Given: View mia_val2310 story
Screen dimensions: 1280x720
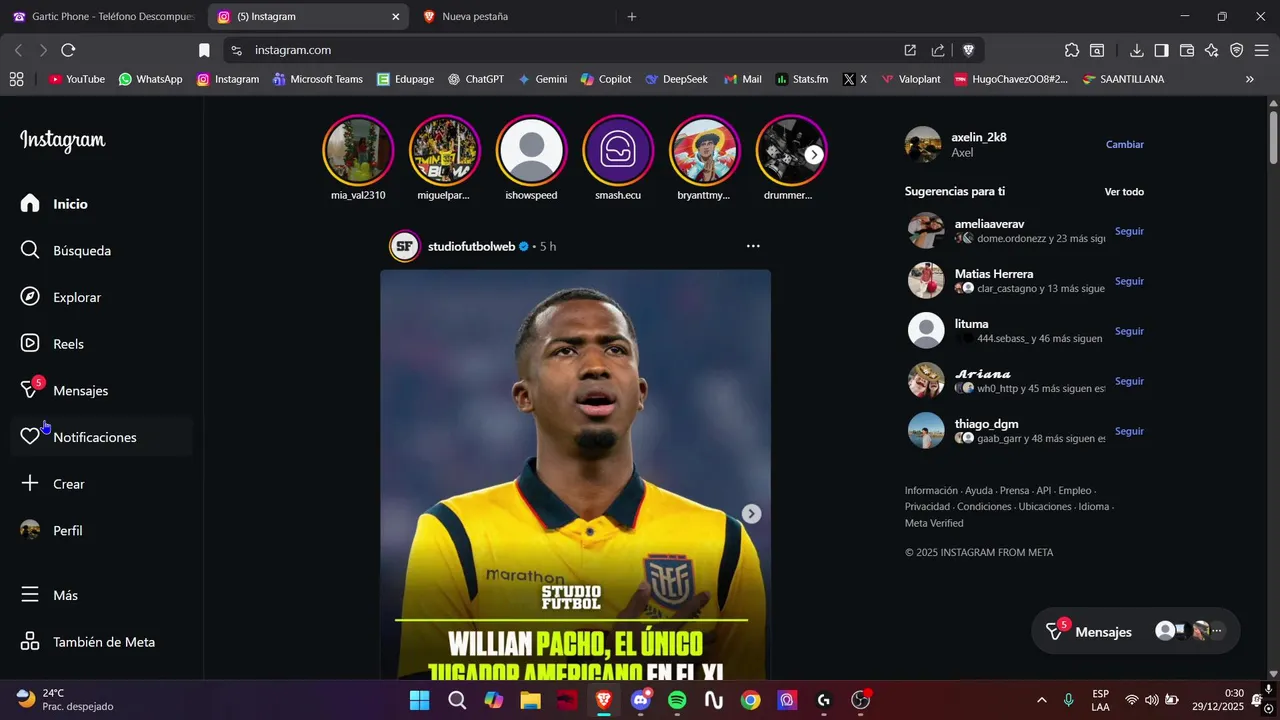Looking at the screenshot, I should pos(358,151).
